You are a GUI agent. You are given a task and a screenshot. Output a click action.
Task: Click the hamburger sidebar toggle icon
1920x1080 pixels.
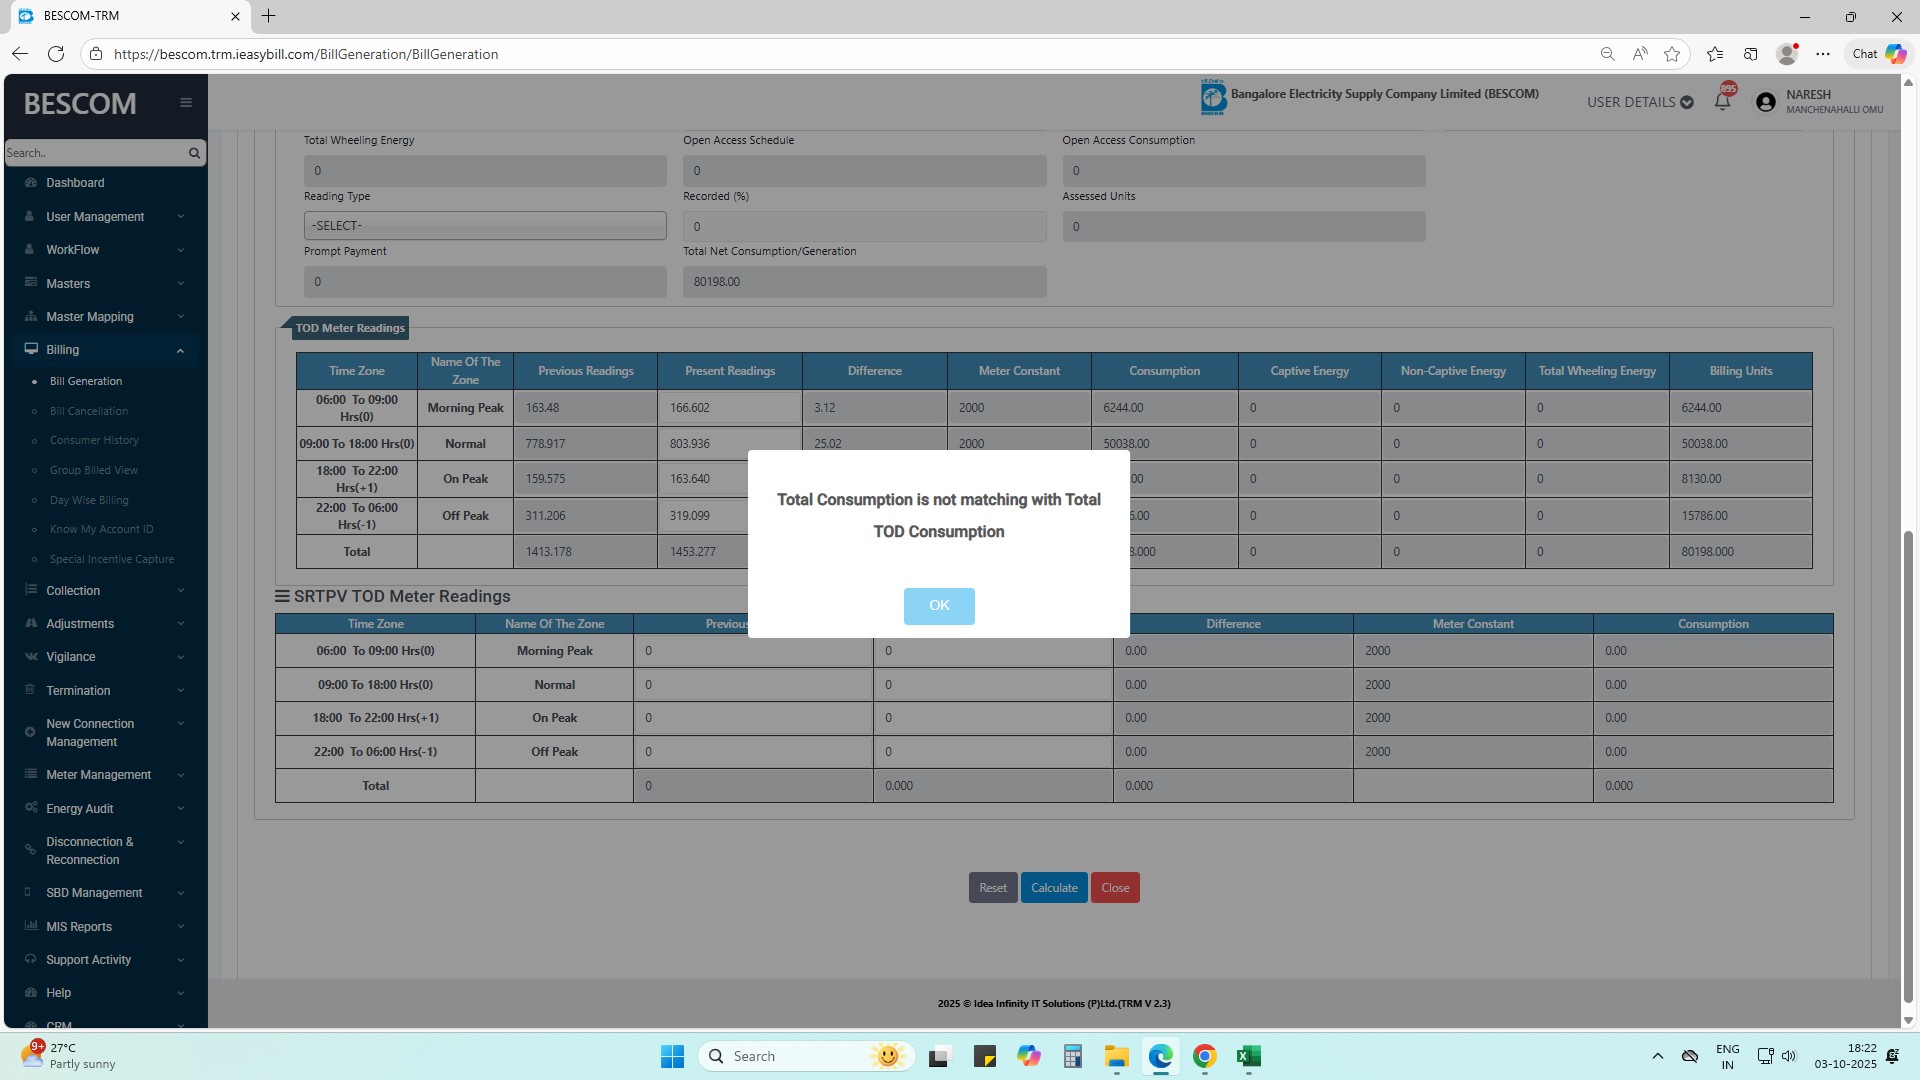186,102
